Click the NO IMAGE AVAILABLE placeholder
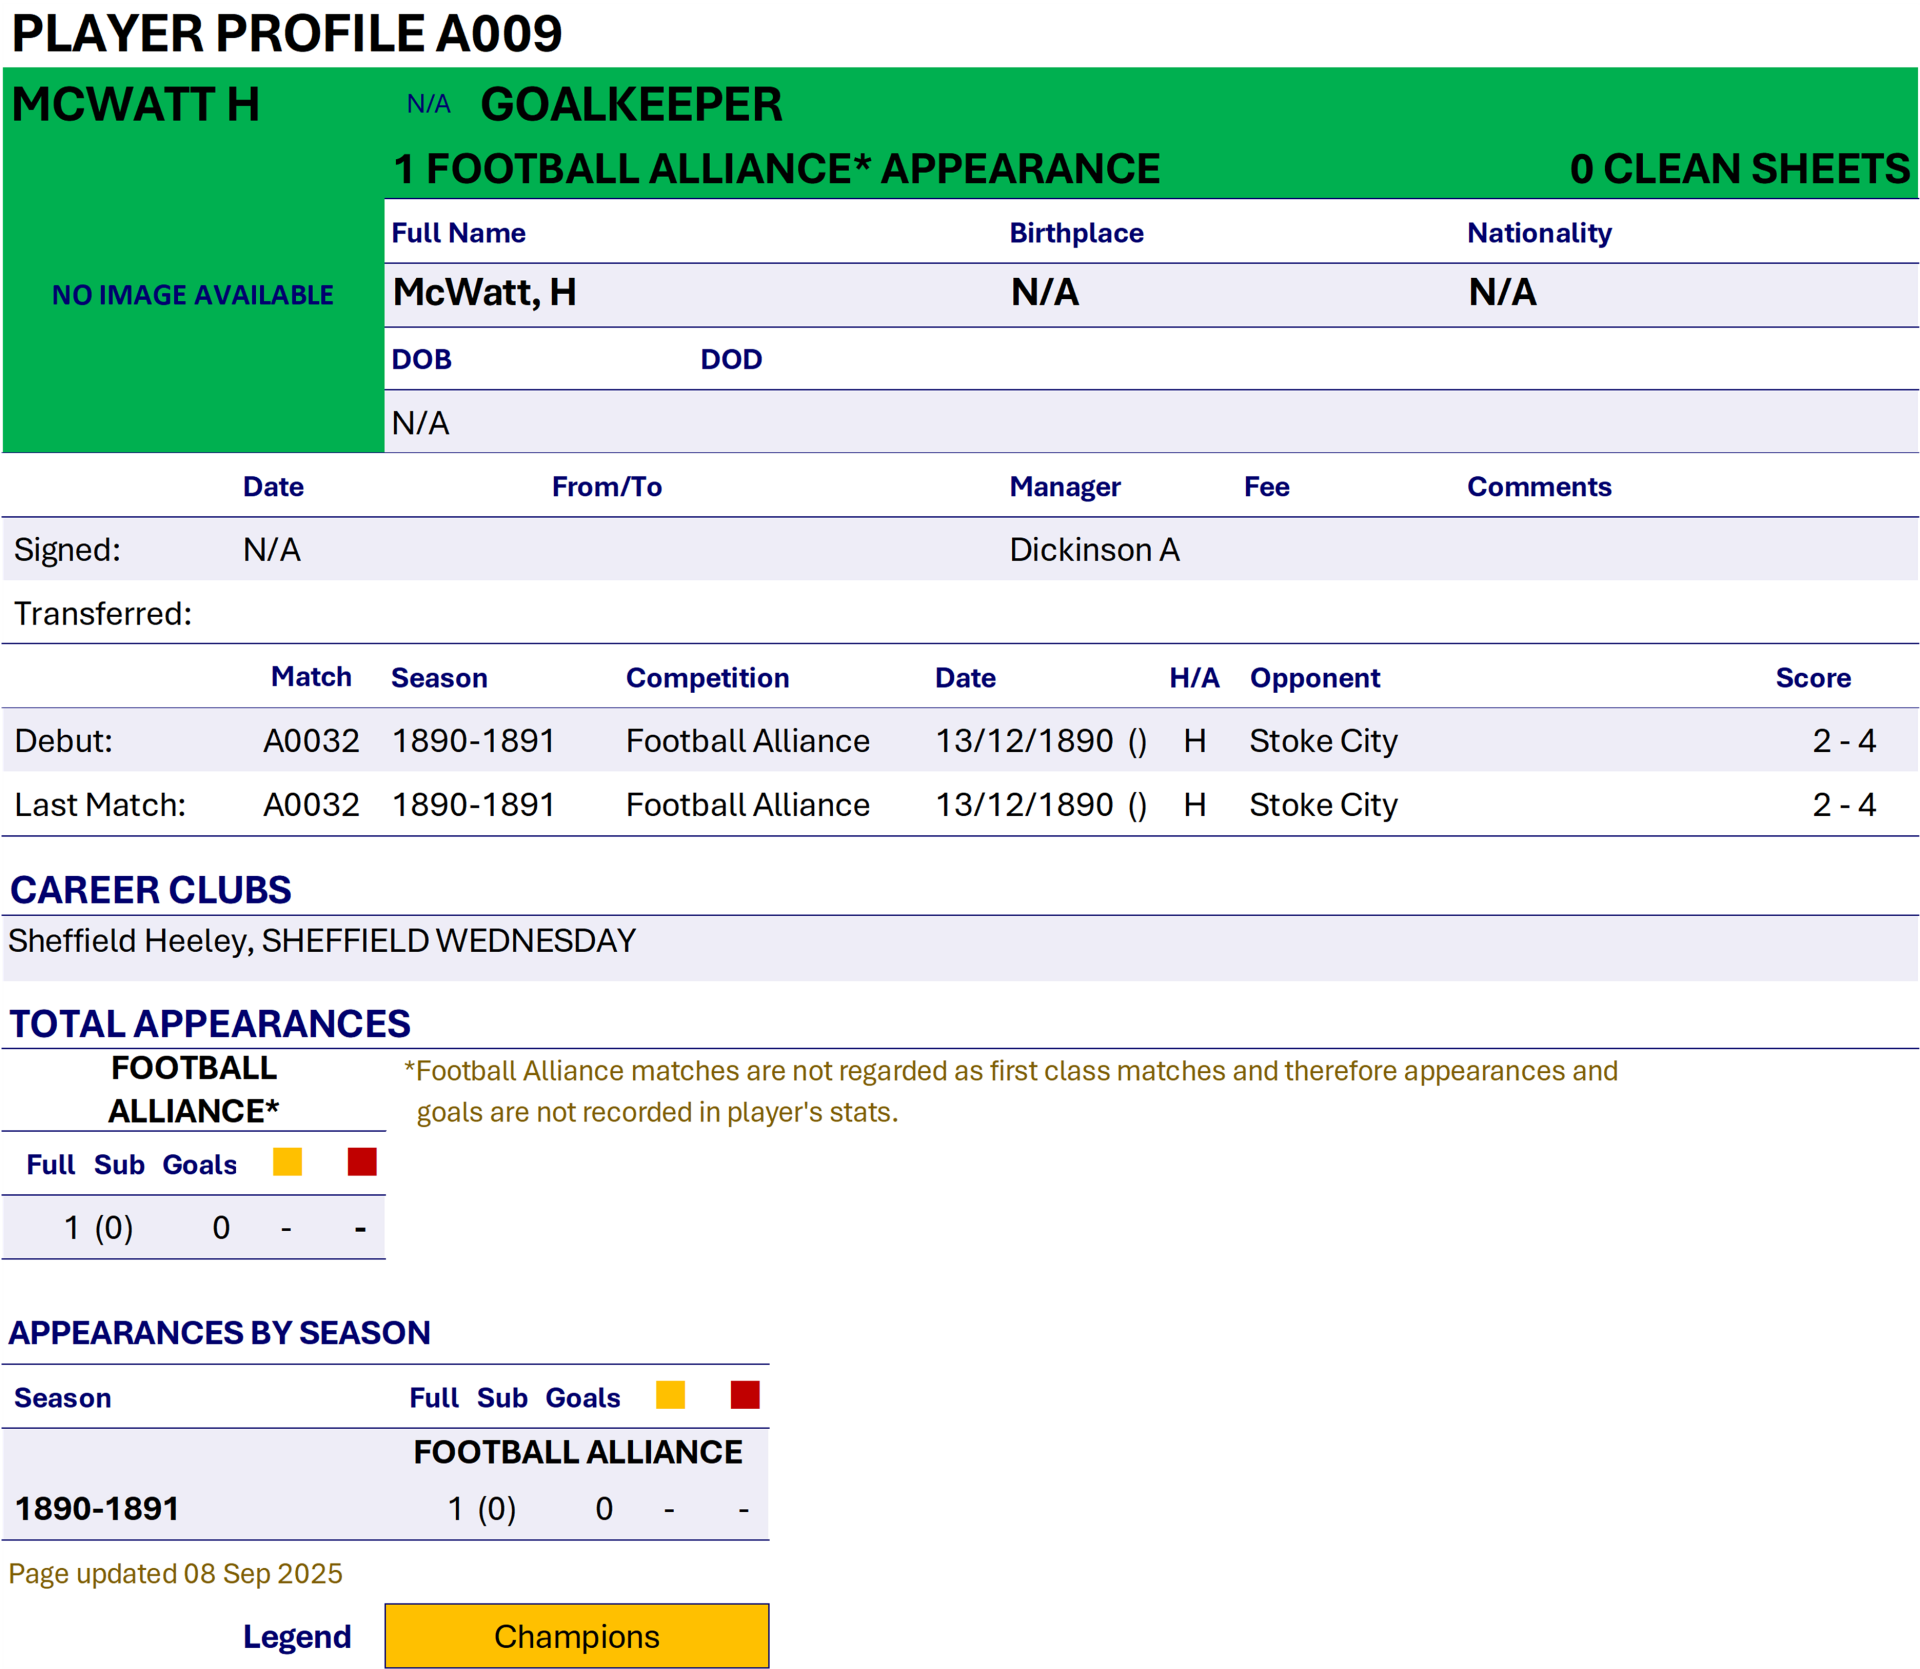The image size is (1920, 1669). click(193, 295)
